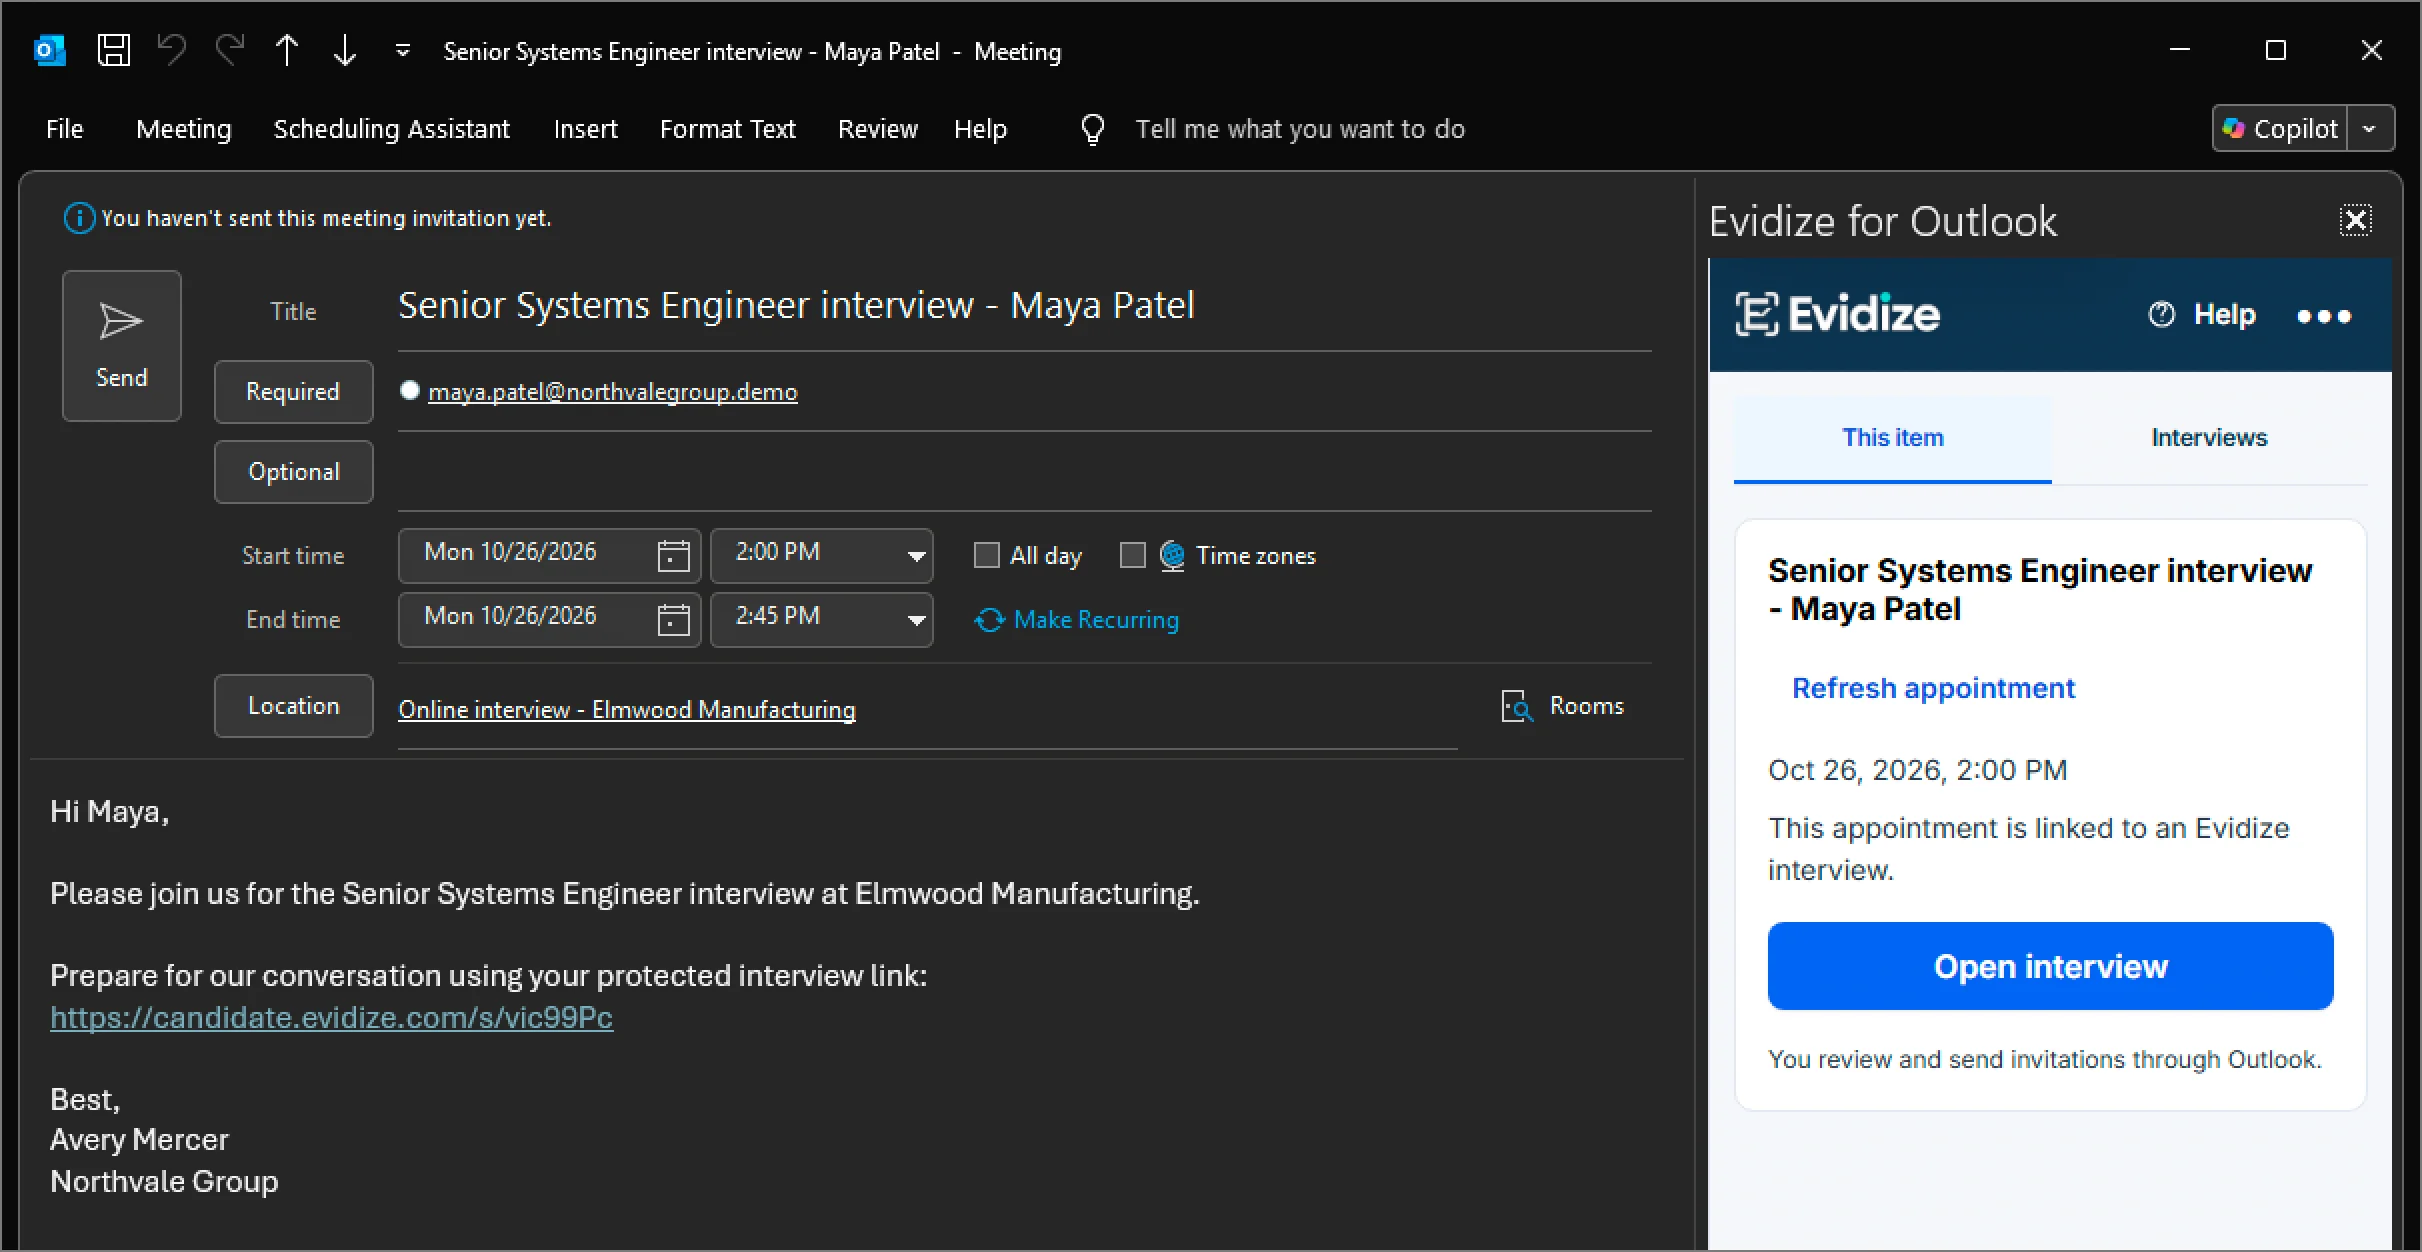Open the File menu
This screenshot has height=1252, width=2422.
tap(65, 129)
